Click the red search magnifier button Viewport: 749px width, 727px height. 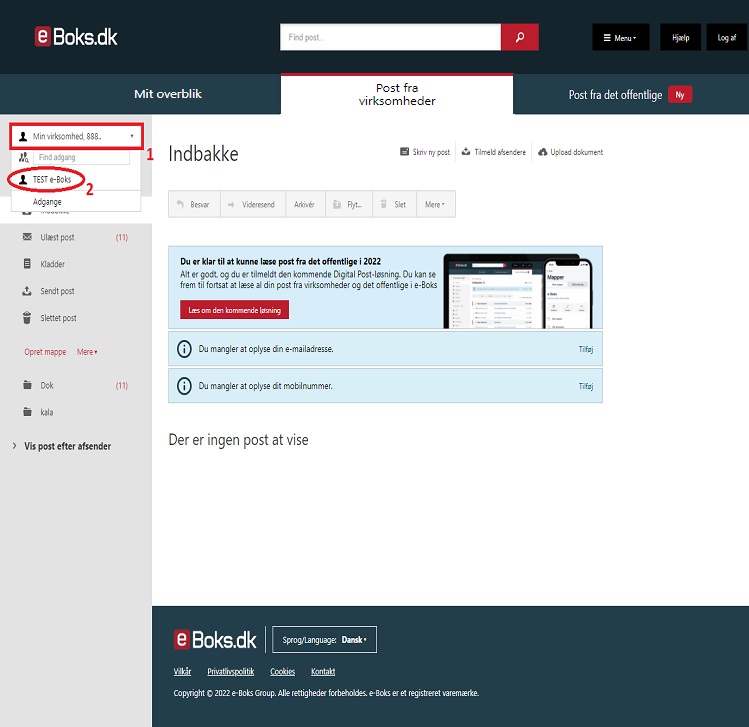pyautogui.click(x=520, y=37)
